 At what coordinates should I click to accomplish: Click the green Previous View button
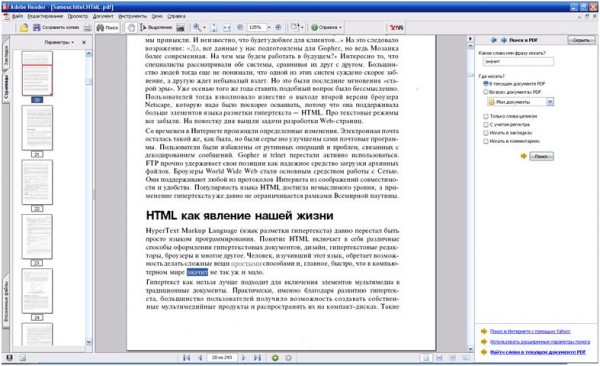click(275, 358)
